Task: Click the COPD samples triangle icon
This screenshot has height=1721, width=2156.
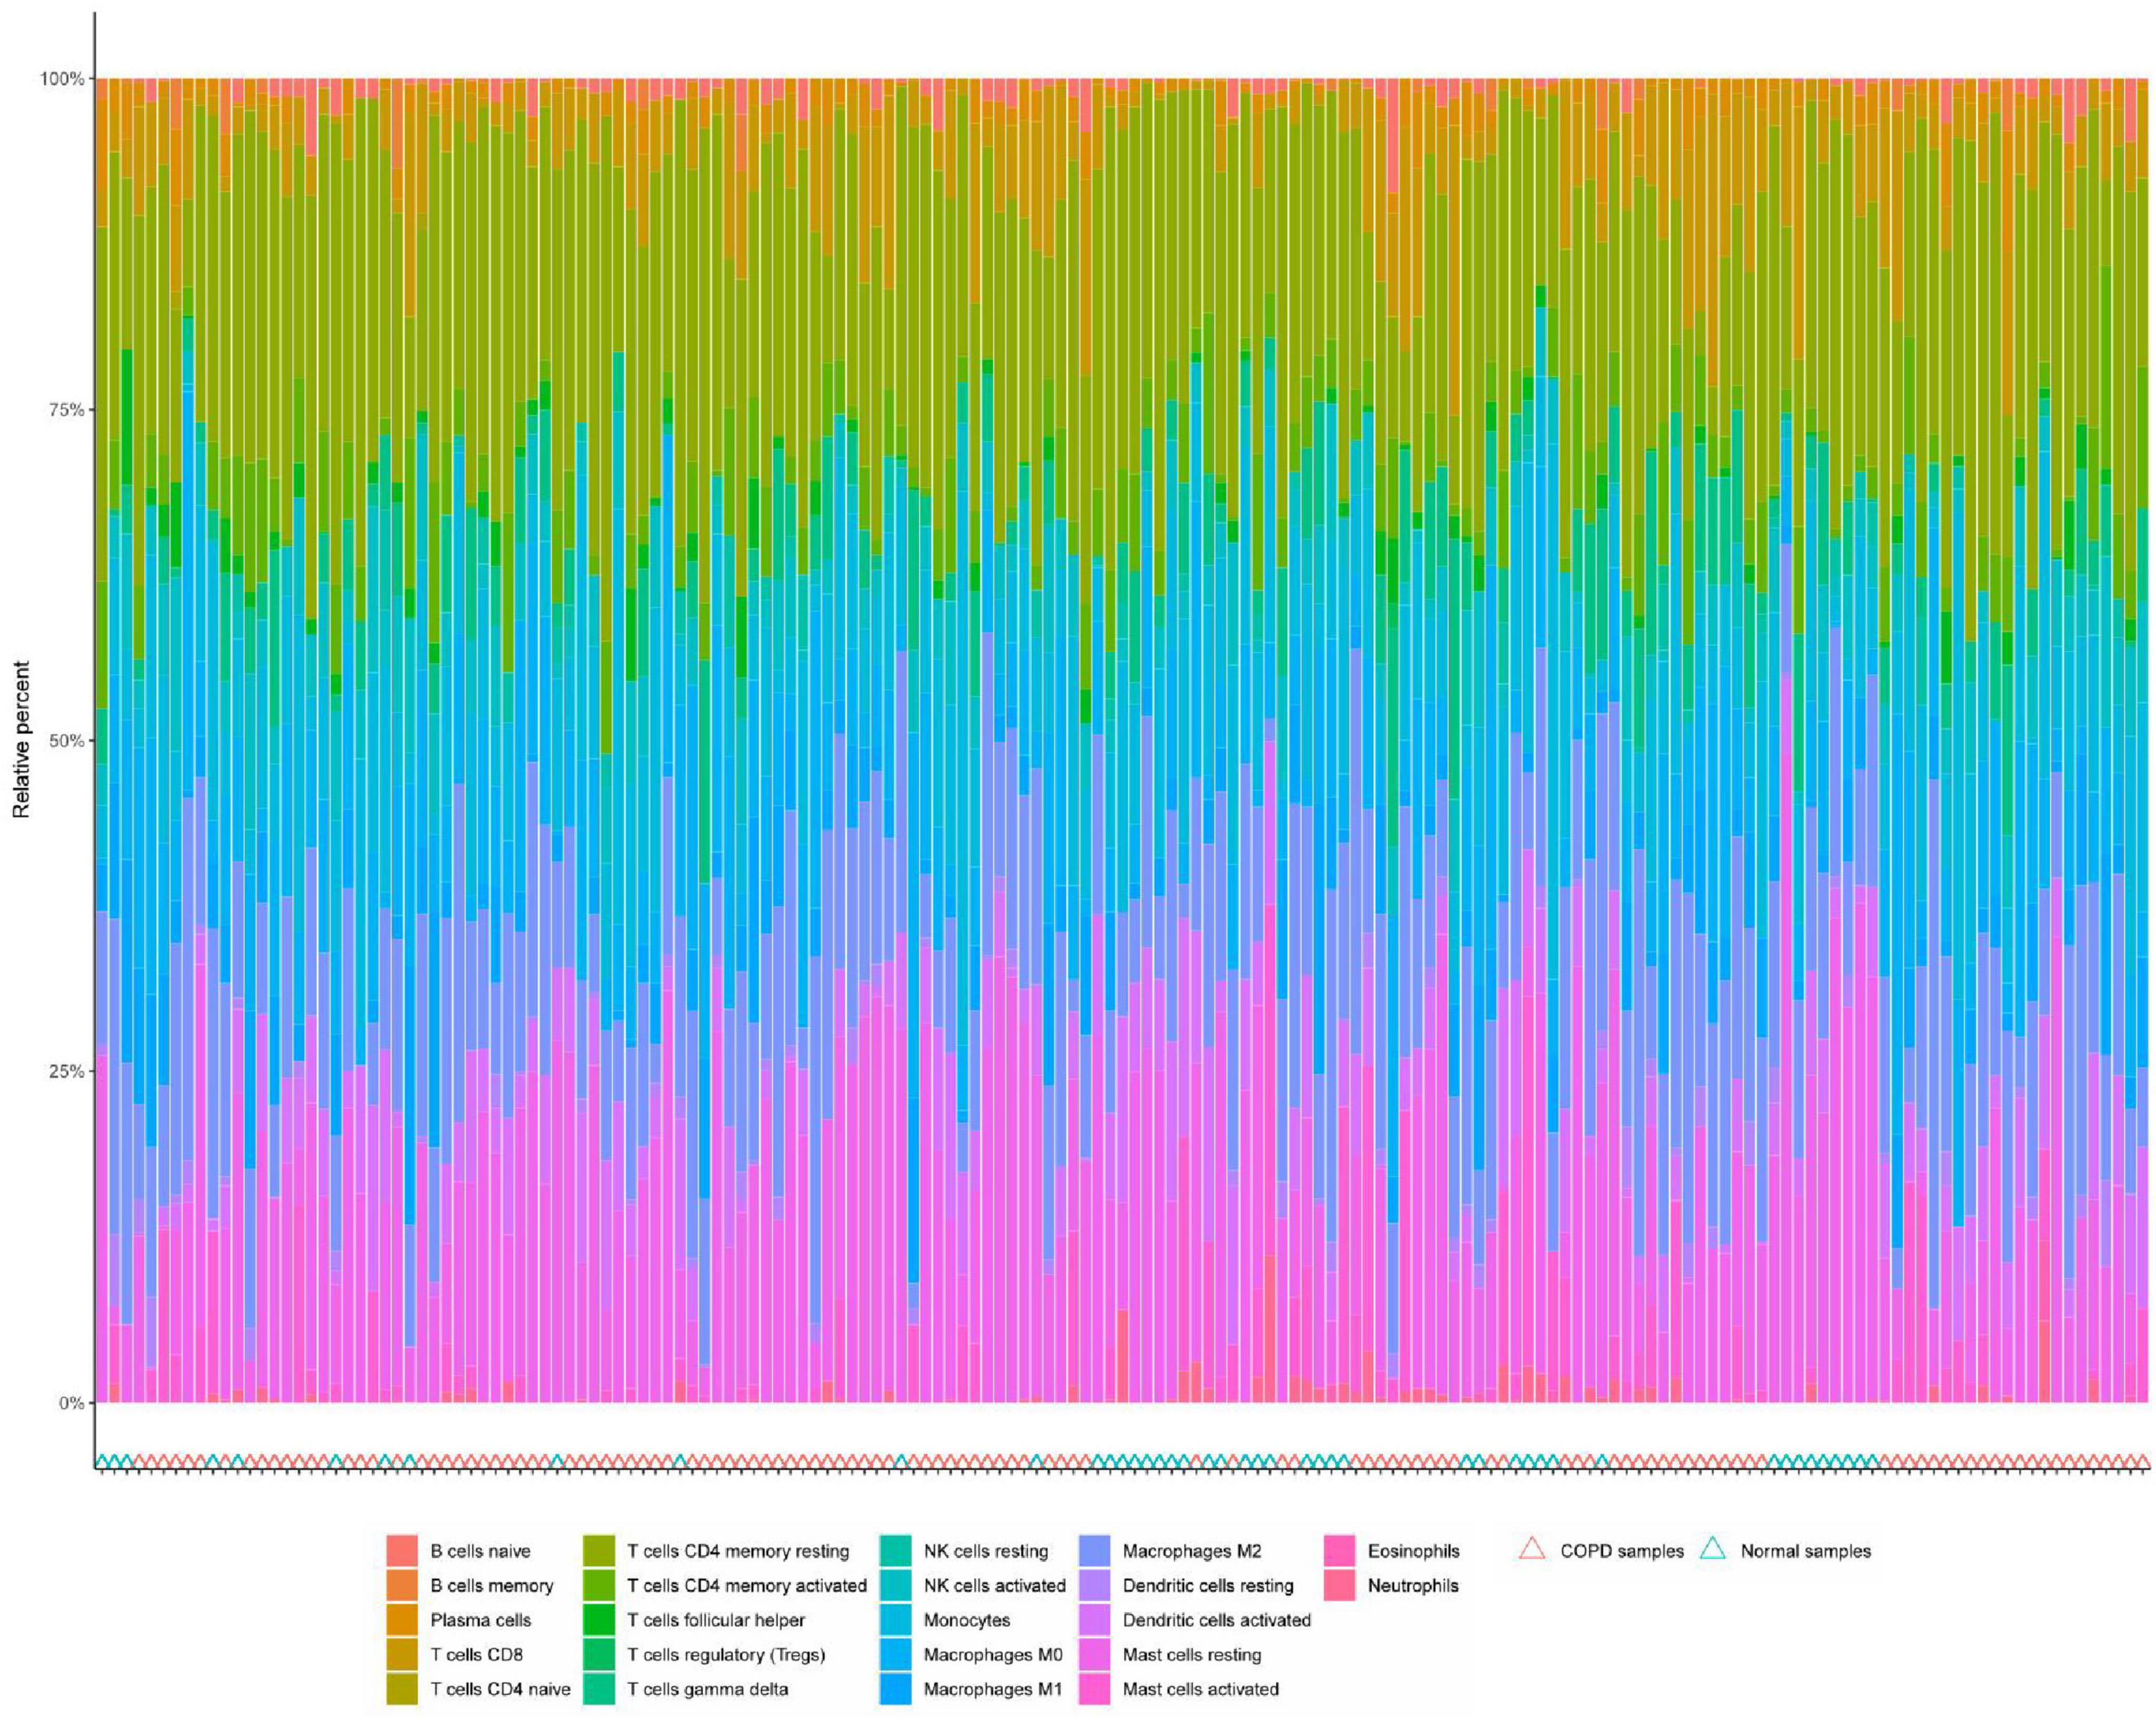Action: pos(1532,1549)
